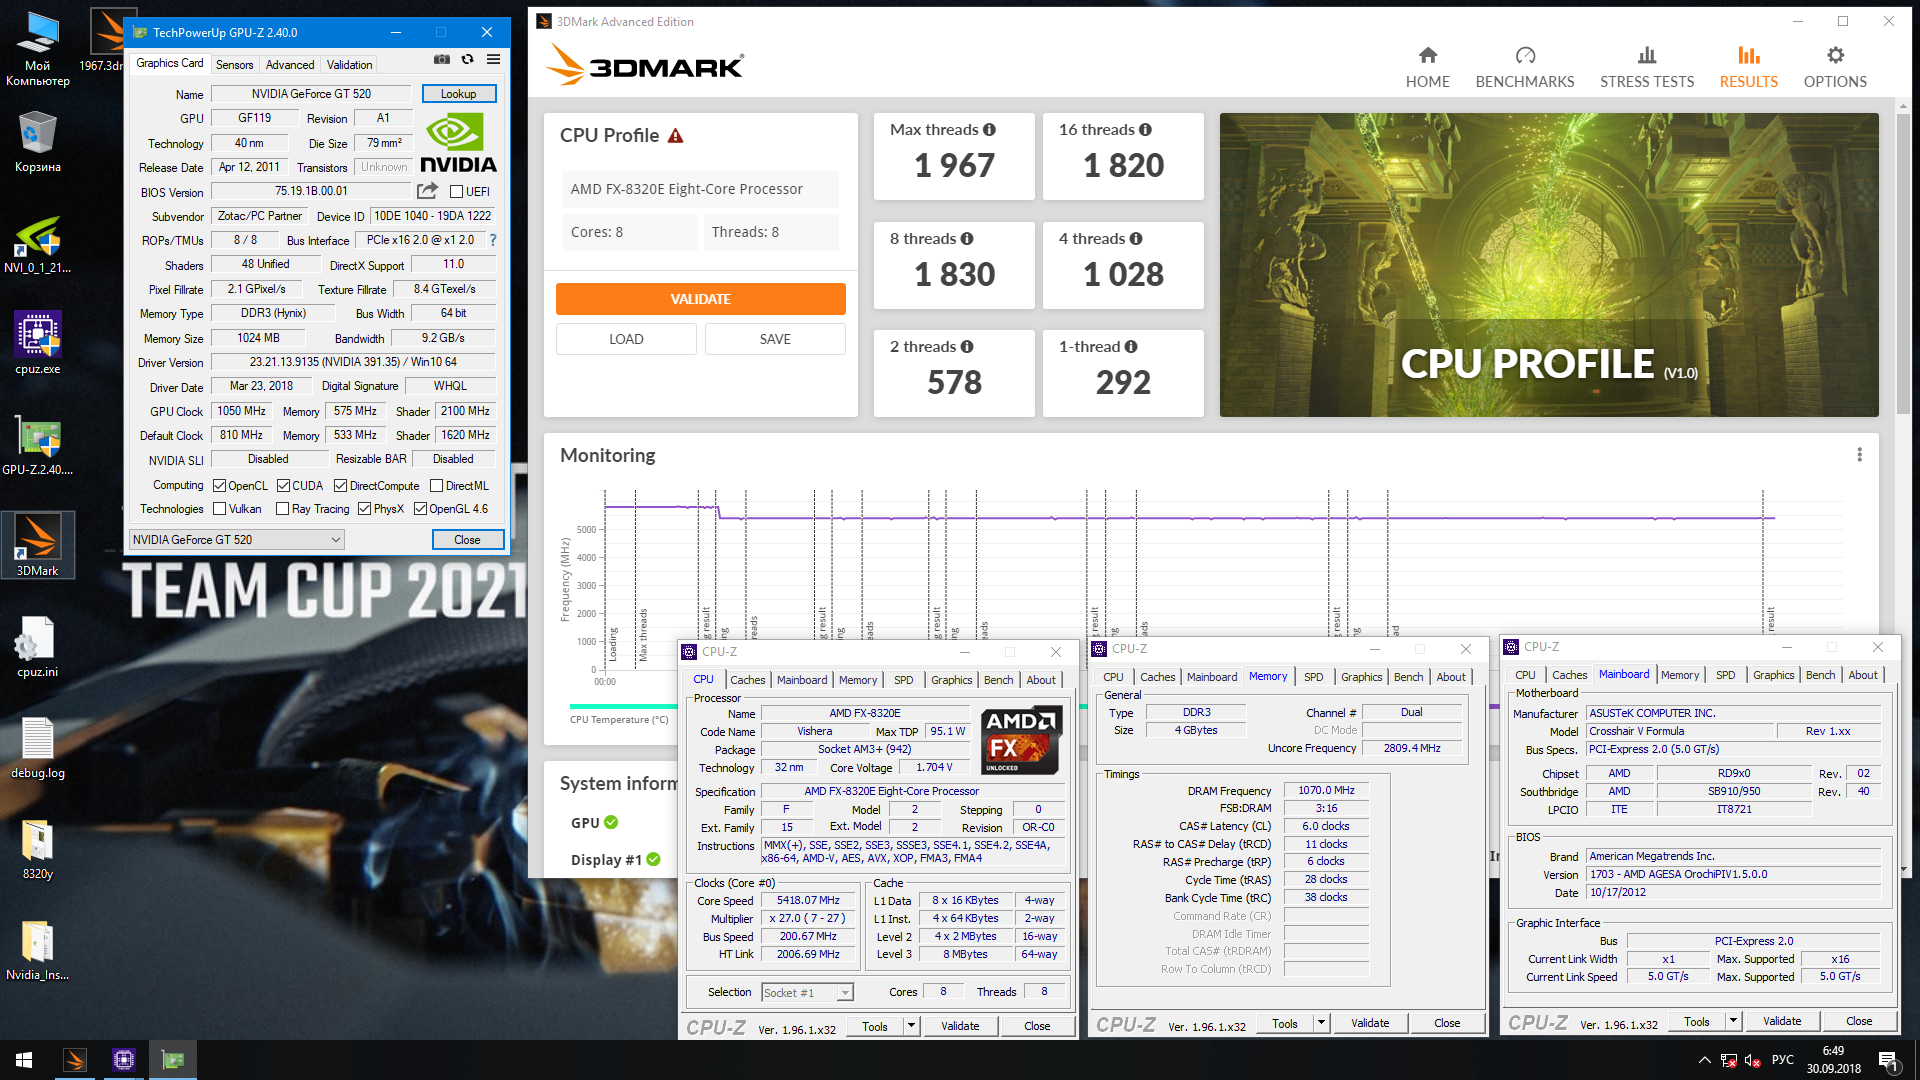The height and width of the screenshot is (1080, 1920).
Task: Expand Tools dropdown arrow in Memory CPU-Z window
Action: pyautogui.click(x=1321, y=1023)
